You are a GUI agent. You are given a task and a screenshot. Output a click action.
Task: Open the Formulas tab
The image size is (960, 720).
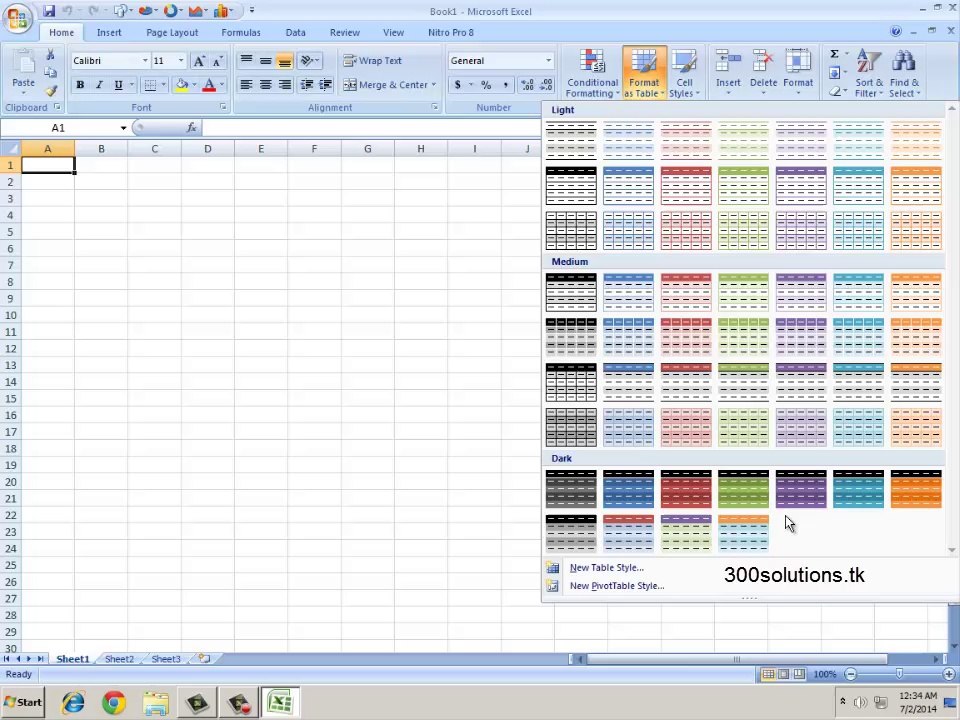[x=241, y=32]
